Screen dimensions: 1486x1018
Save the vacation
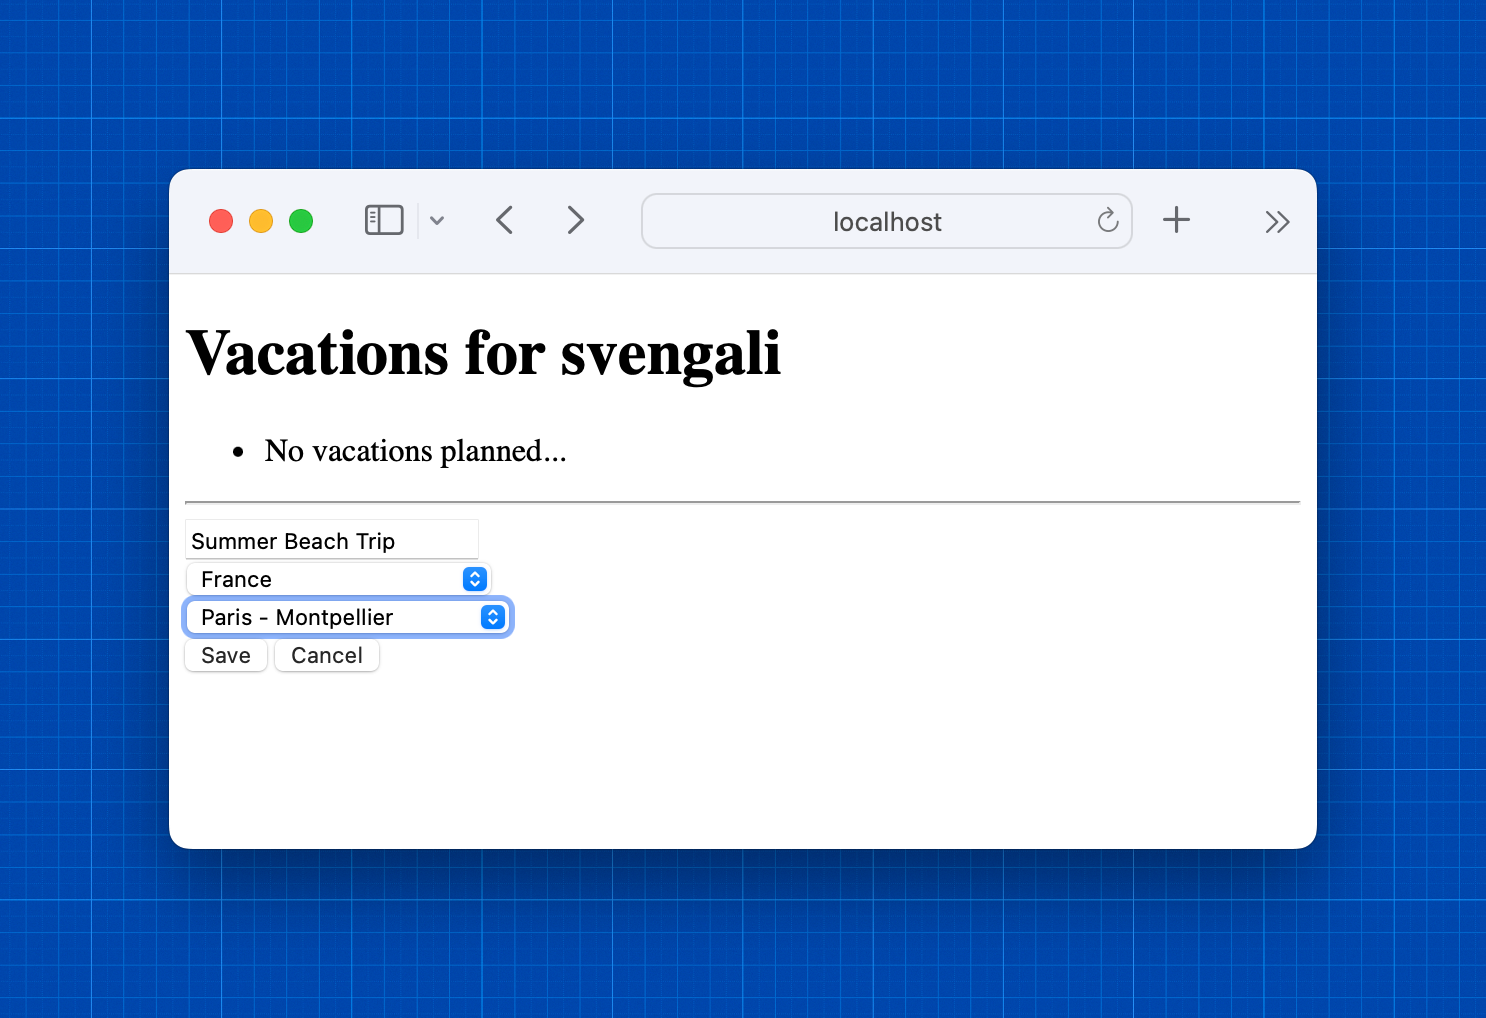[x=226, y=656]
